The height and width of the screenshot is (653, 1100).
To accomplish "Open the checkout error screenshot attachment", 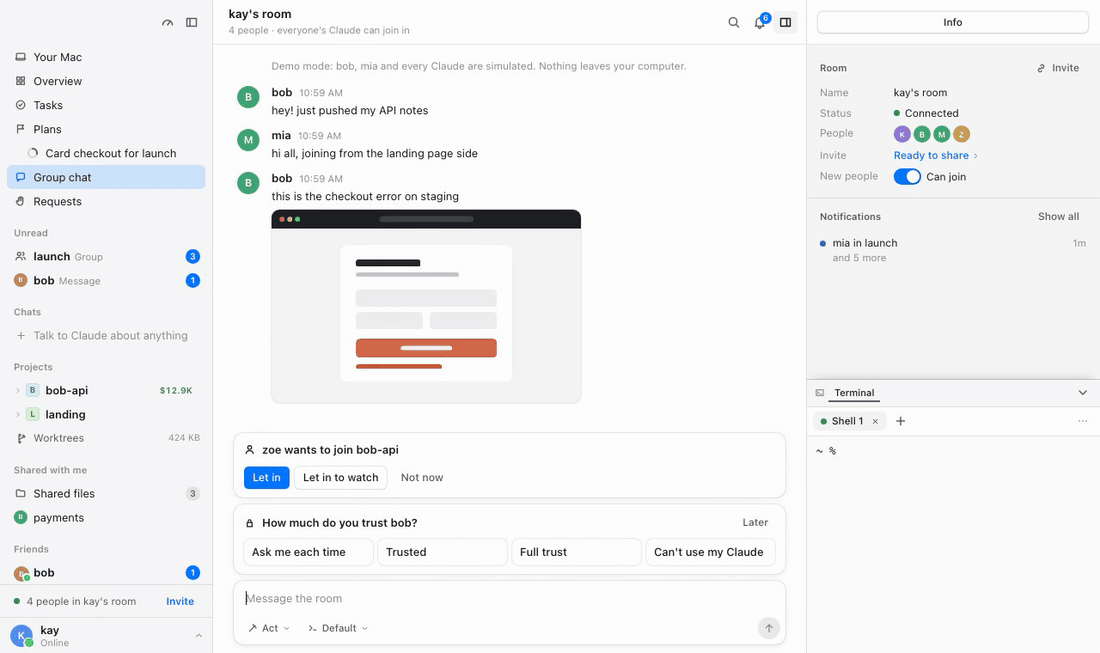I will [426, 307].
